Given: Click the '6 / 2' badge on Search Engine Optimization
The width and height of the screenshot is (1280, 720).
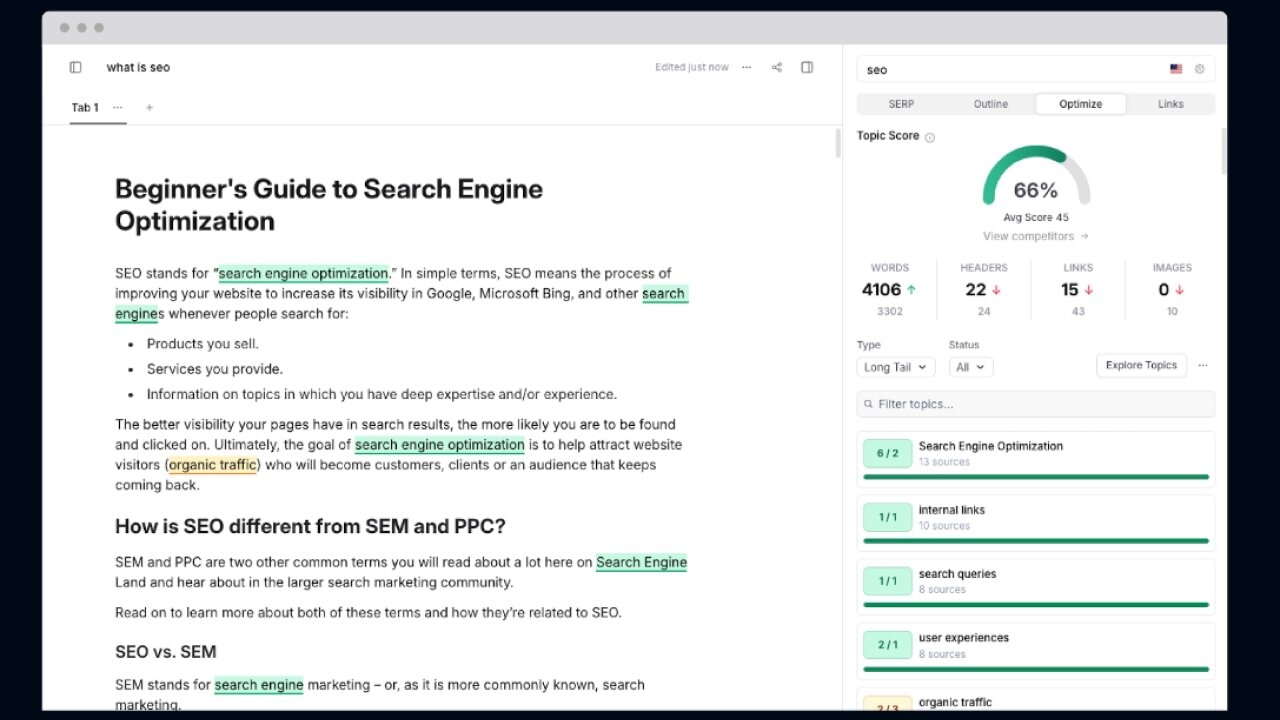Looking at the screenshot, I should click(x=888, y=453).
